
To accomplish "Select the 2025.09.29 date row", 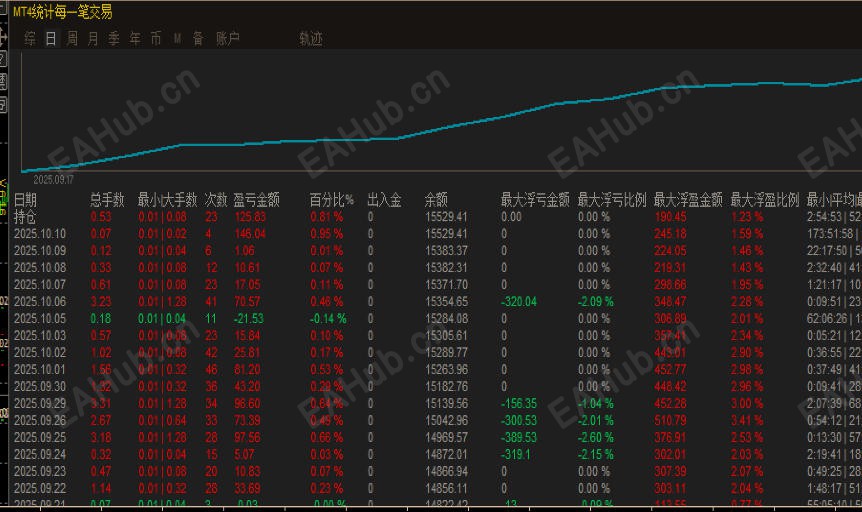I will pos(438,404).
